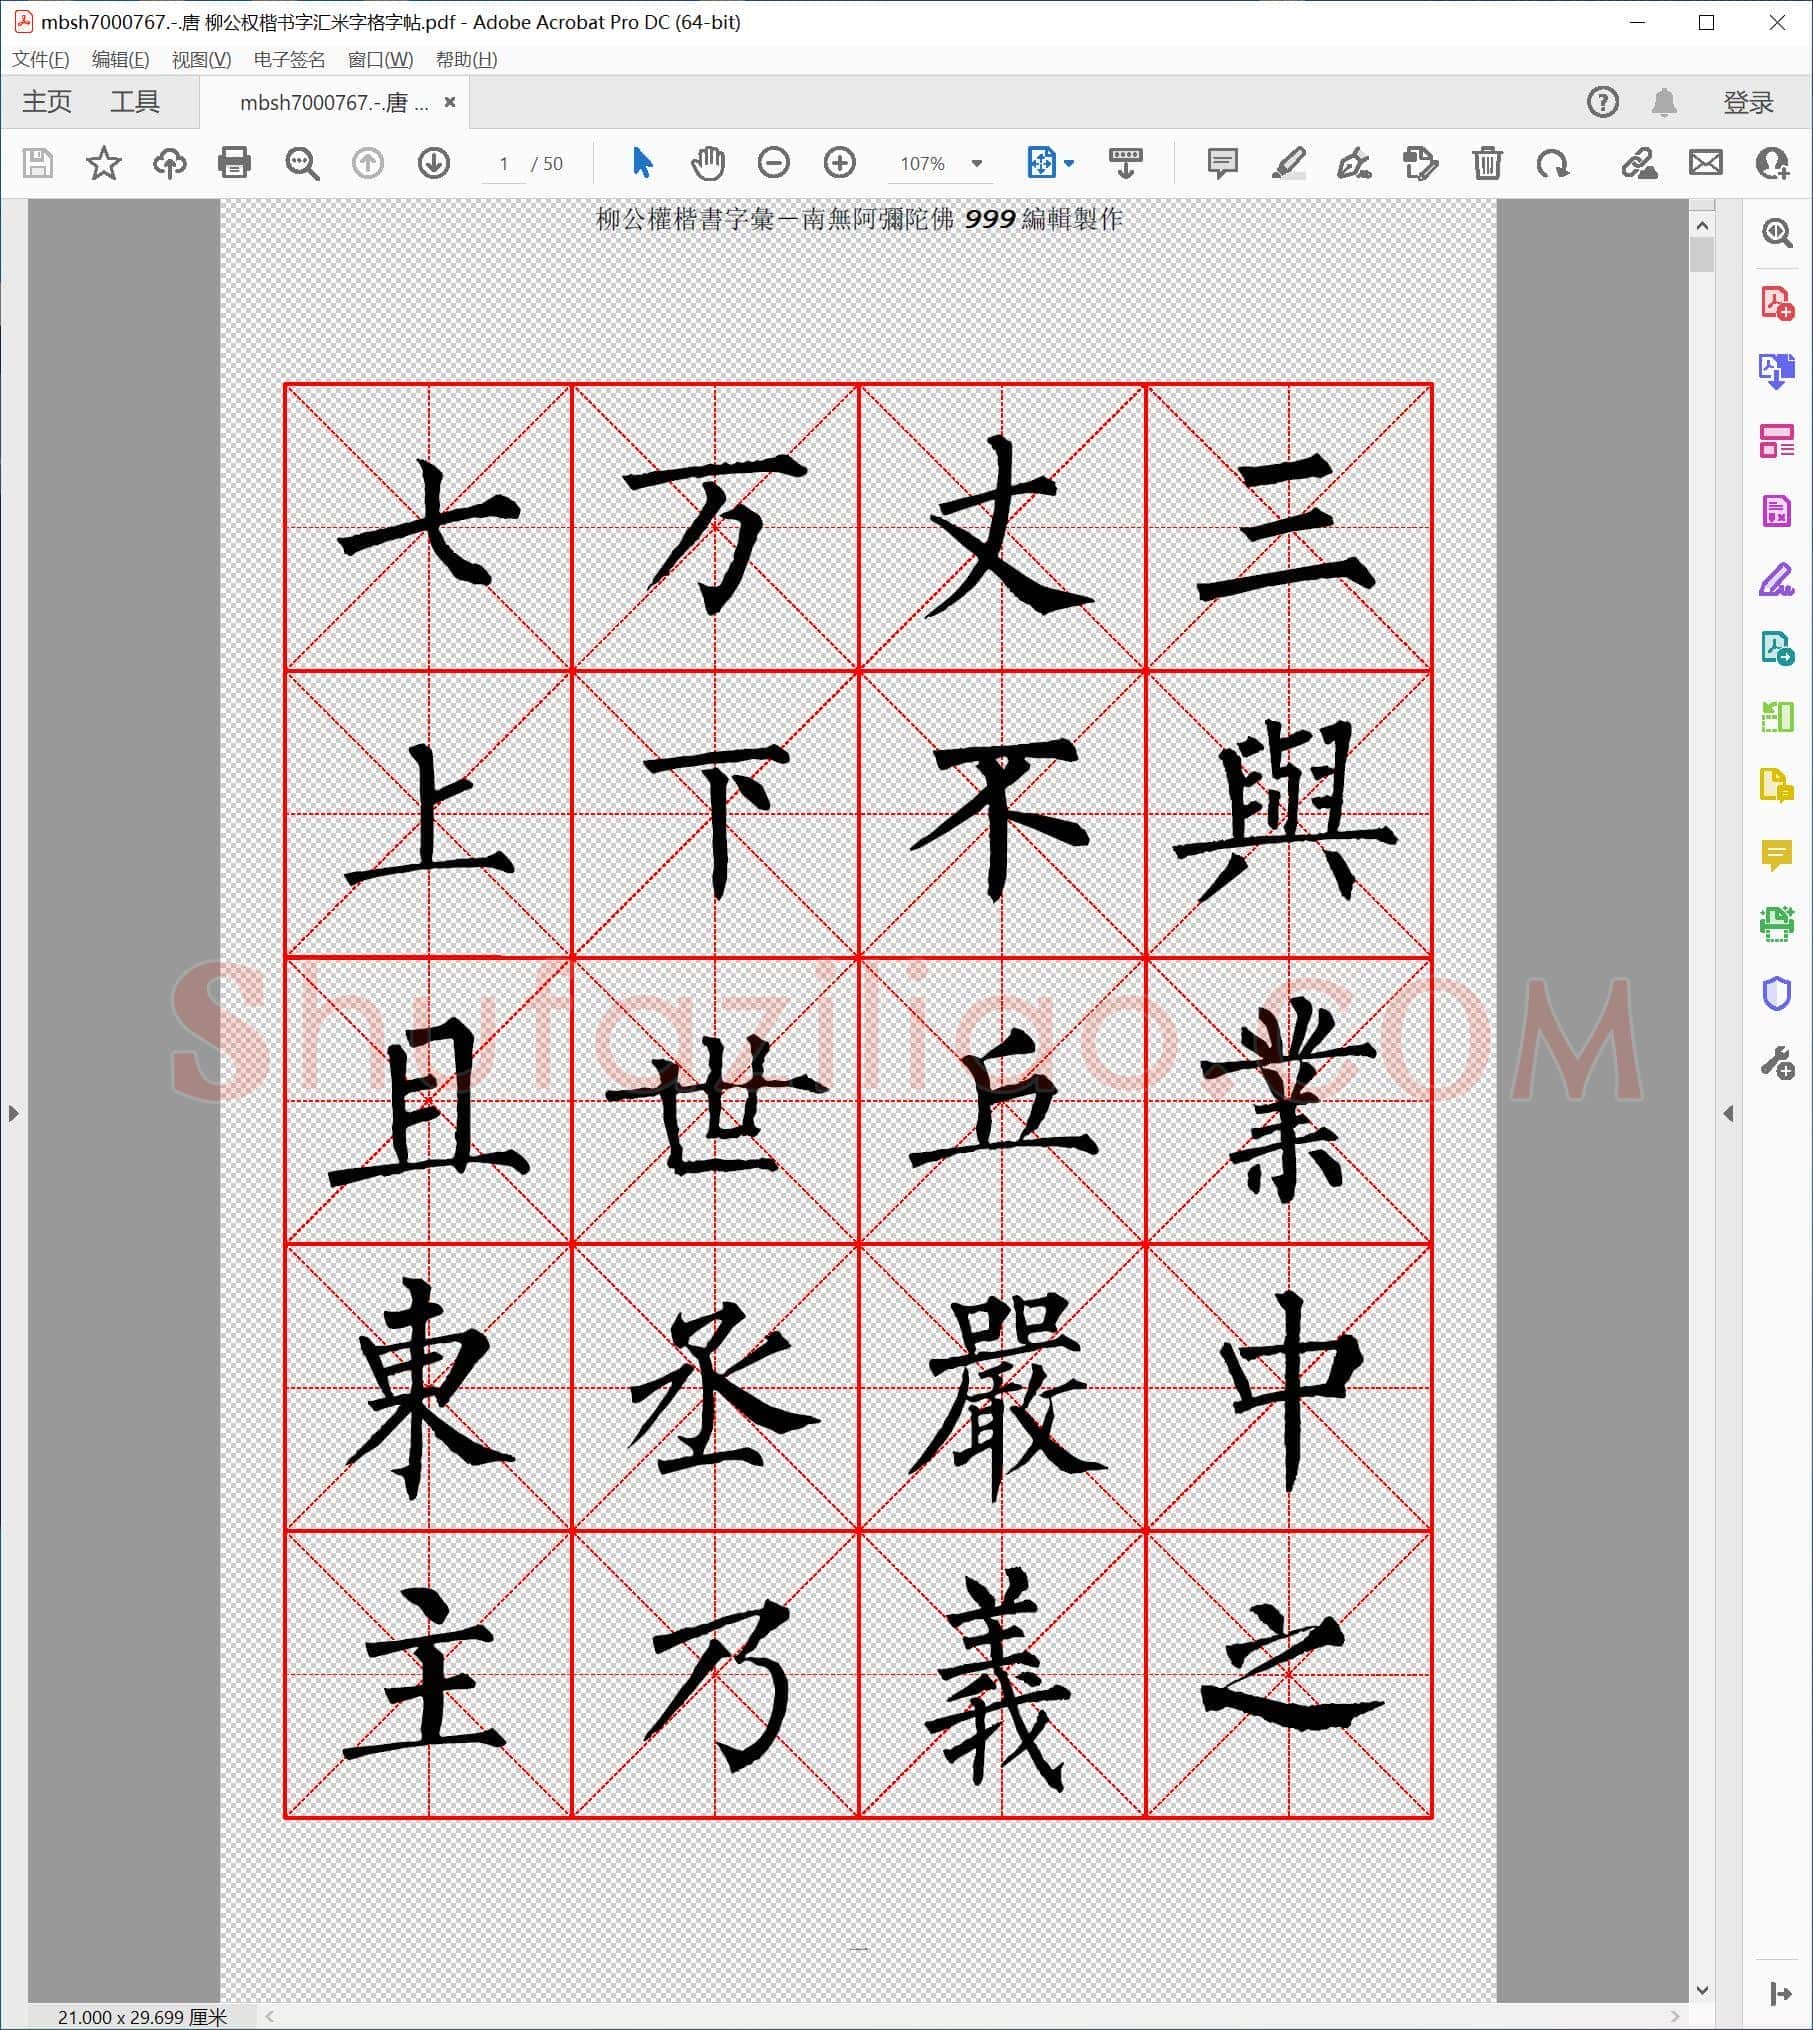Open the zoom level dropdown
This screenshot has height=2030, width=1813.
click(x=977, y=163)
